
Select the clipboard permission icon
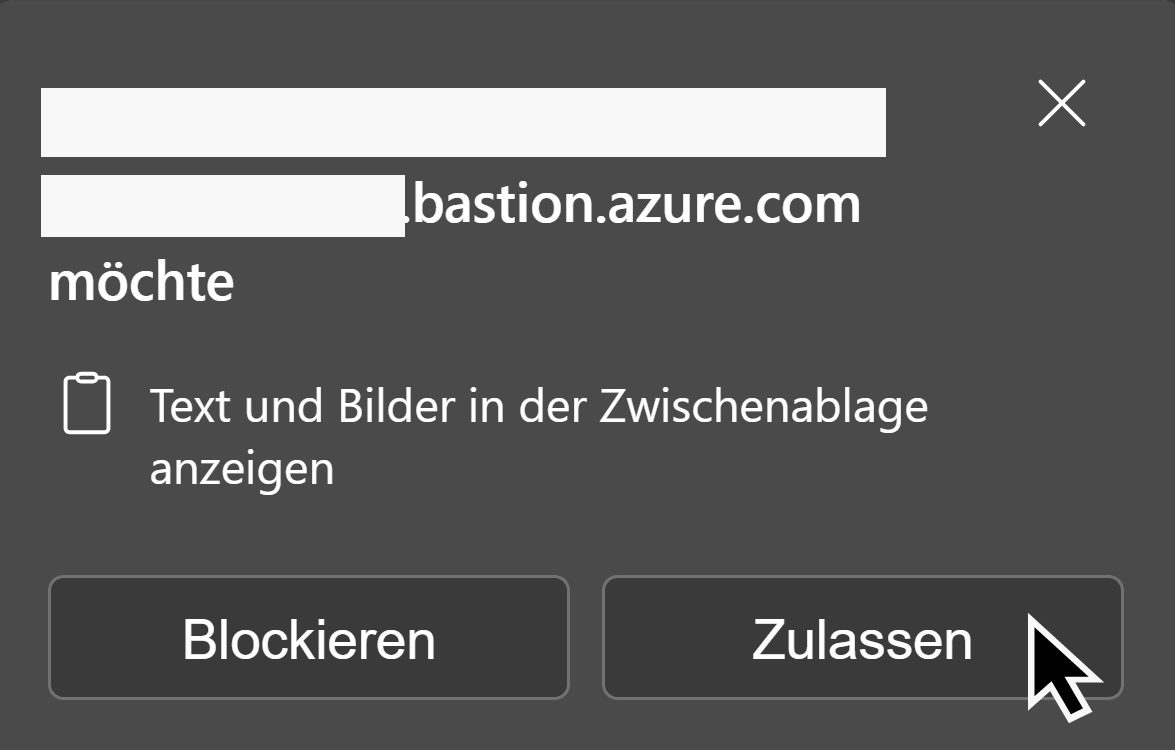[x=87, y=404]
